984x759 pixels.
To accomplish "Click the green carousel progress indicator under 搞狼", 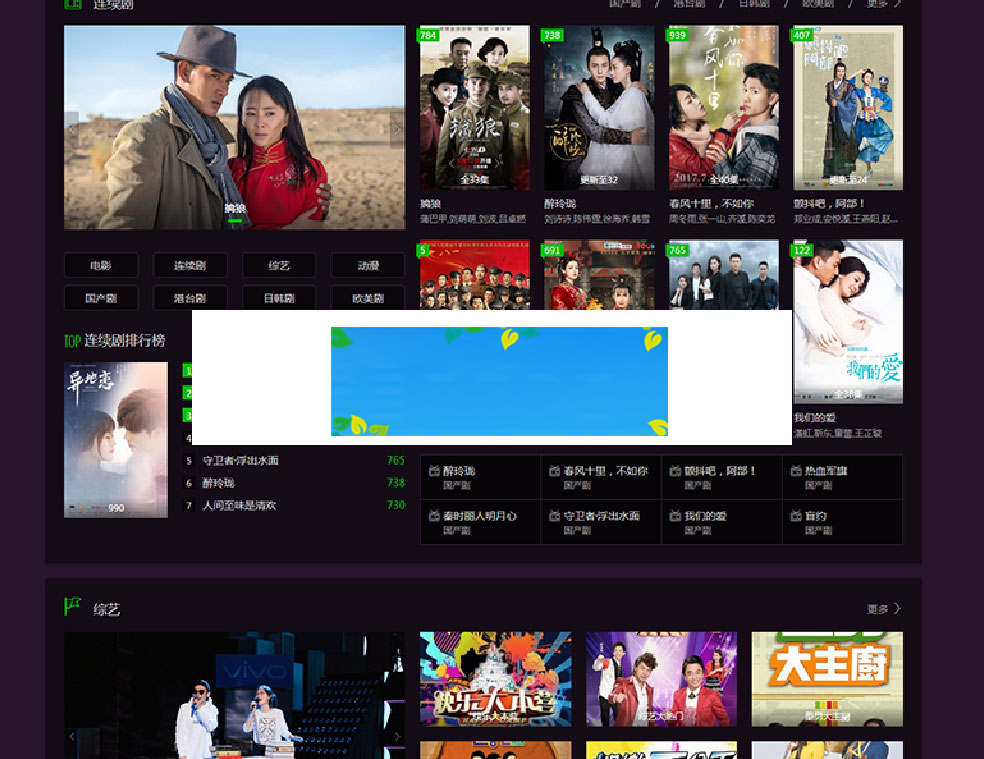I will 235,220.
